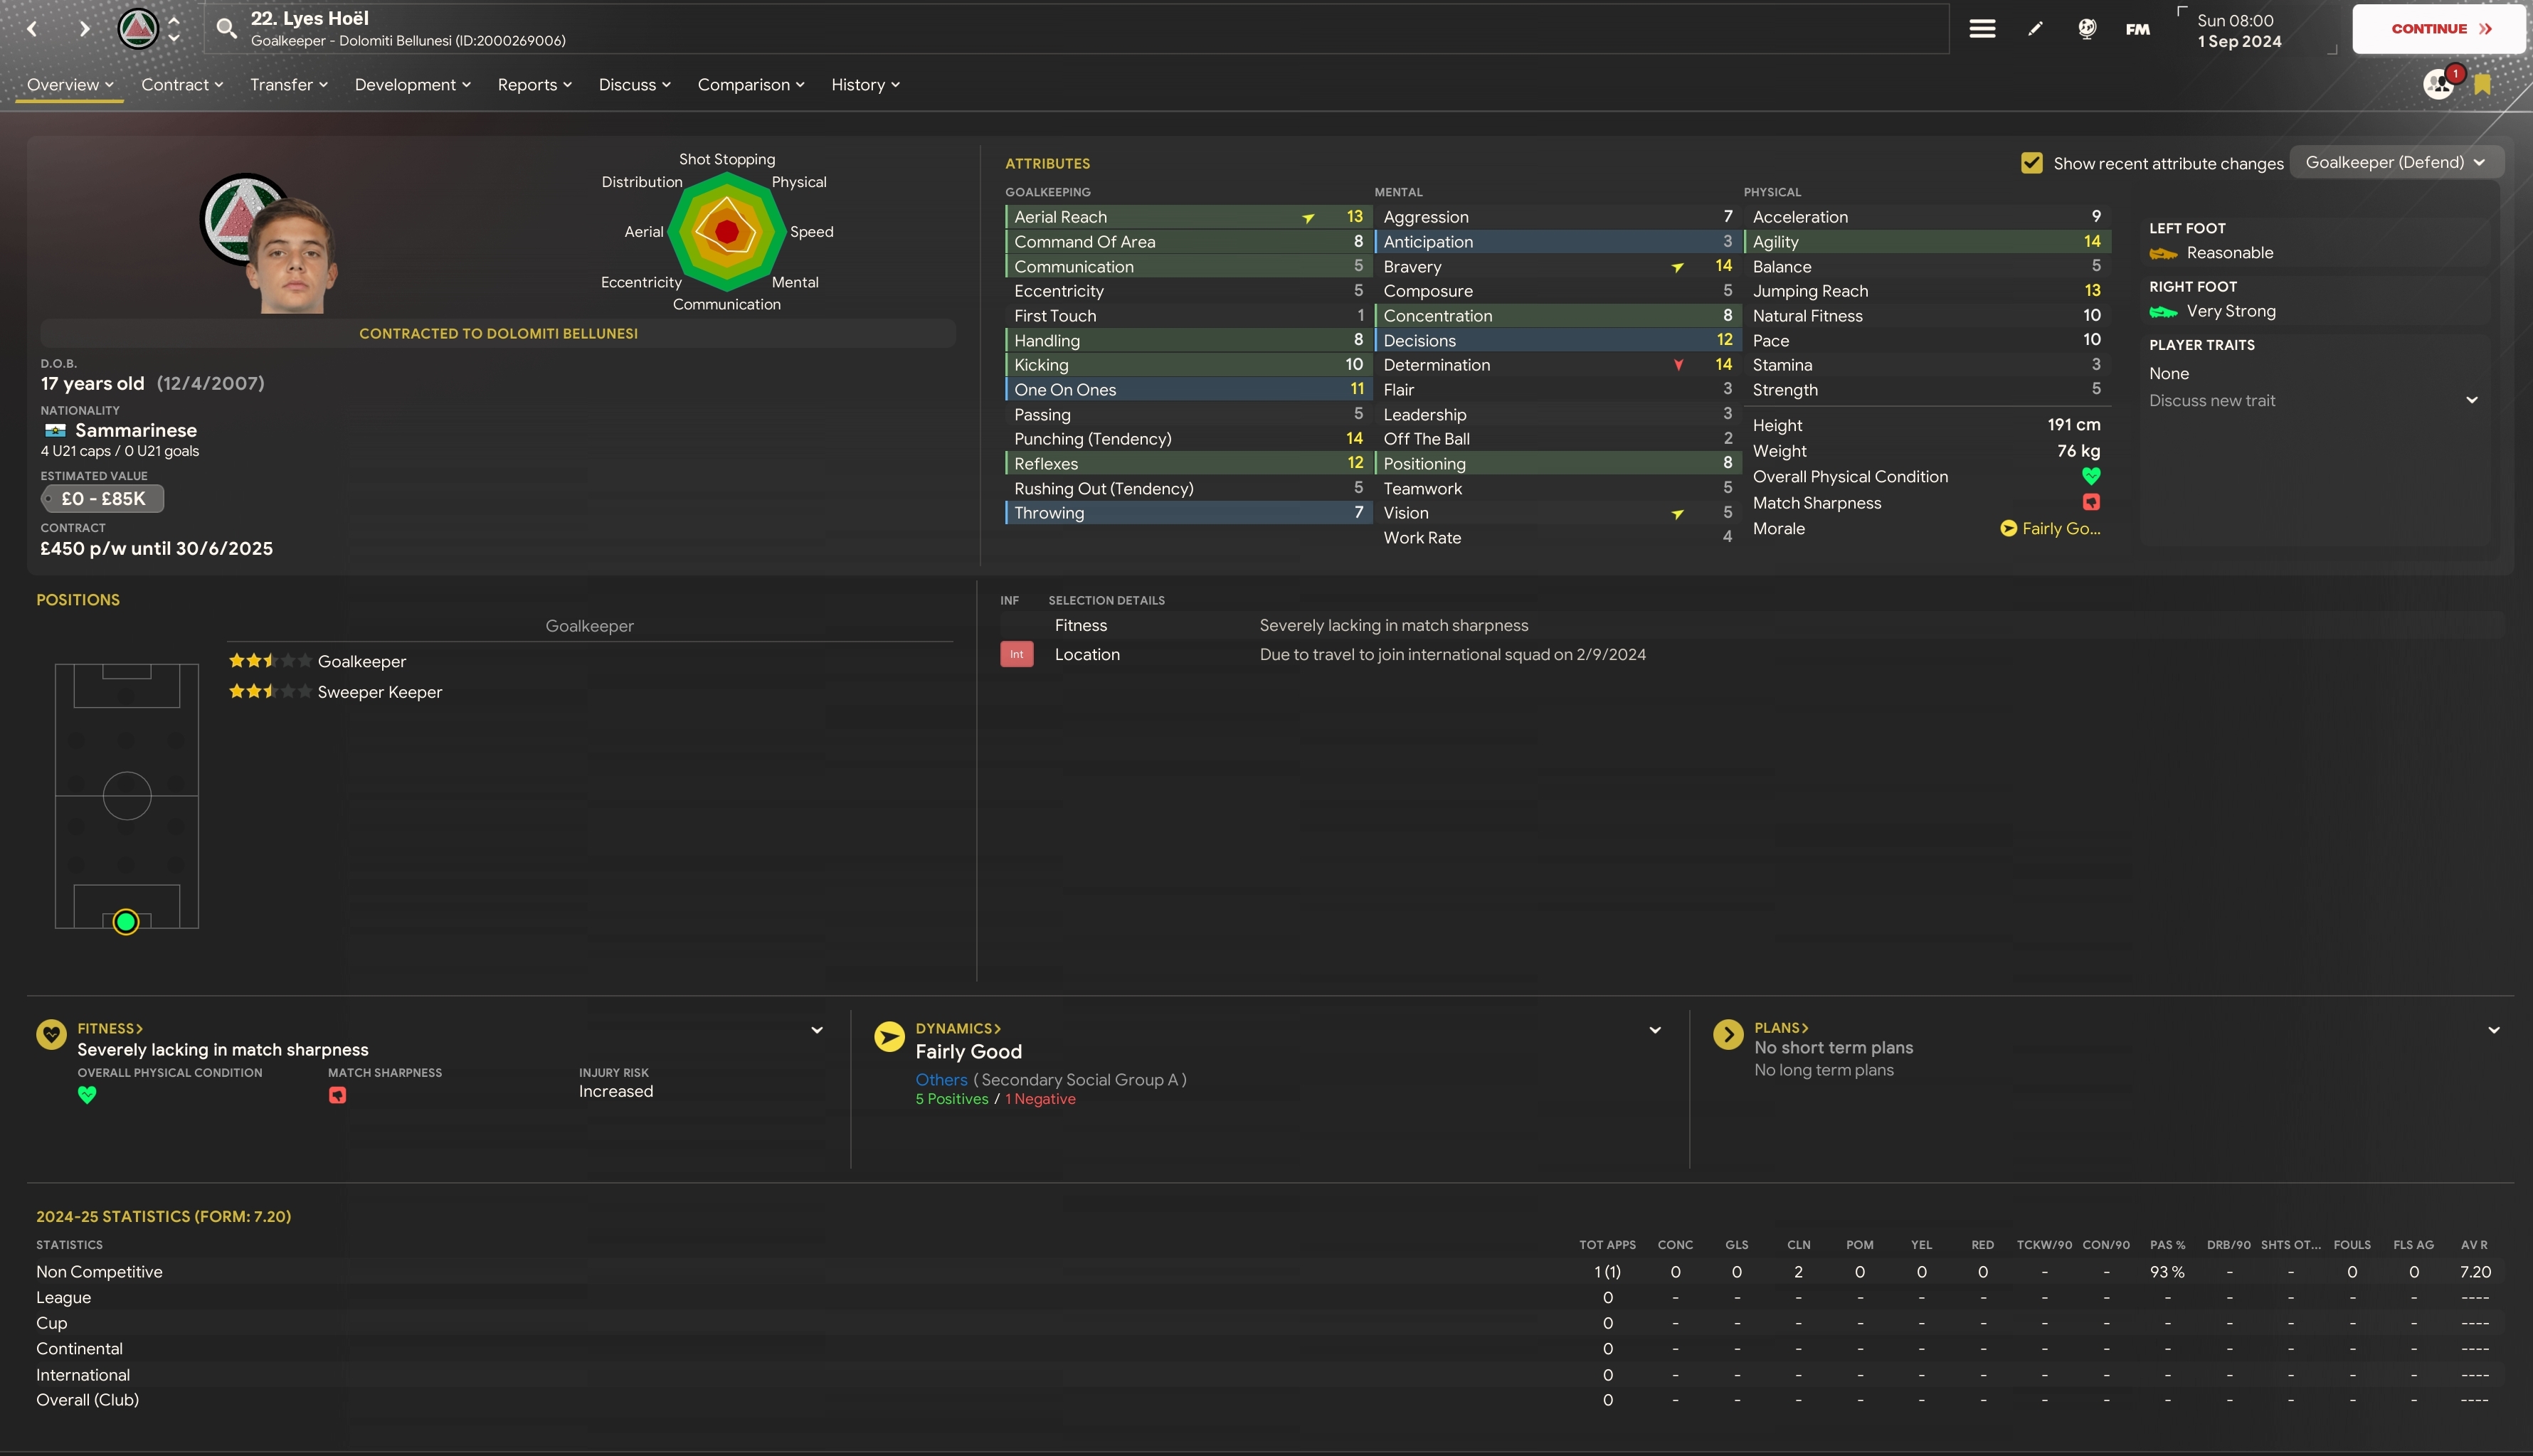This screenshot has width=2533, height=1456.
Task: Expand the Dynamics panel chevron
Action: [x=1655, y=1030]
